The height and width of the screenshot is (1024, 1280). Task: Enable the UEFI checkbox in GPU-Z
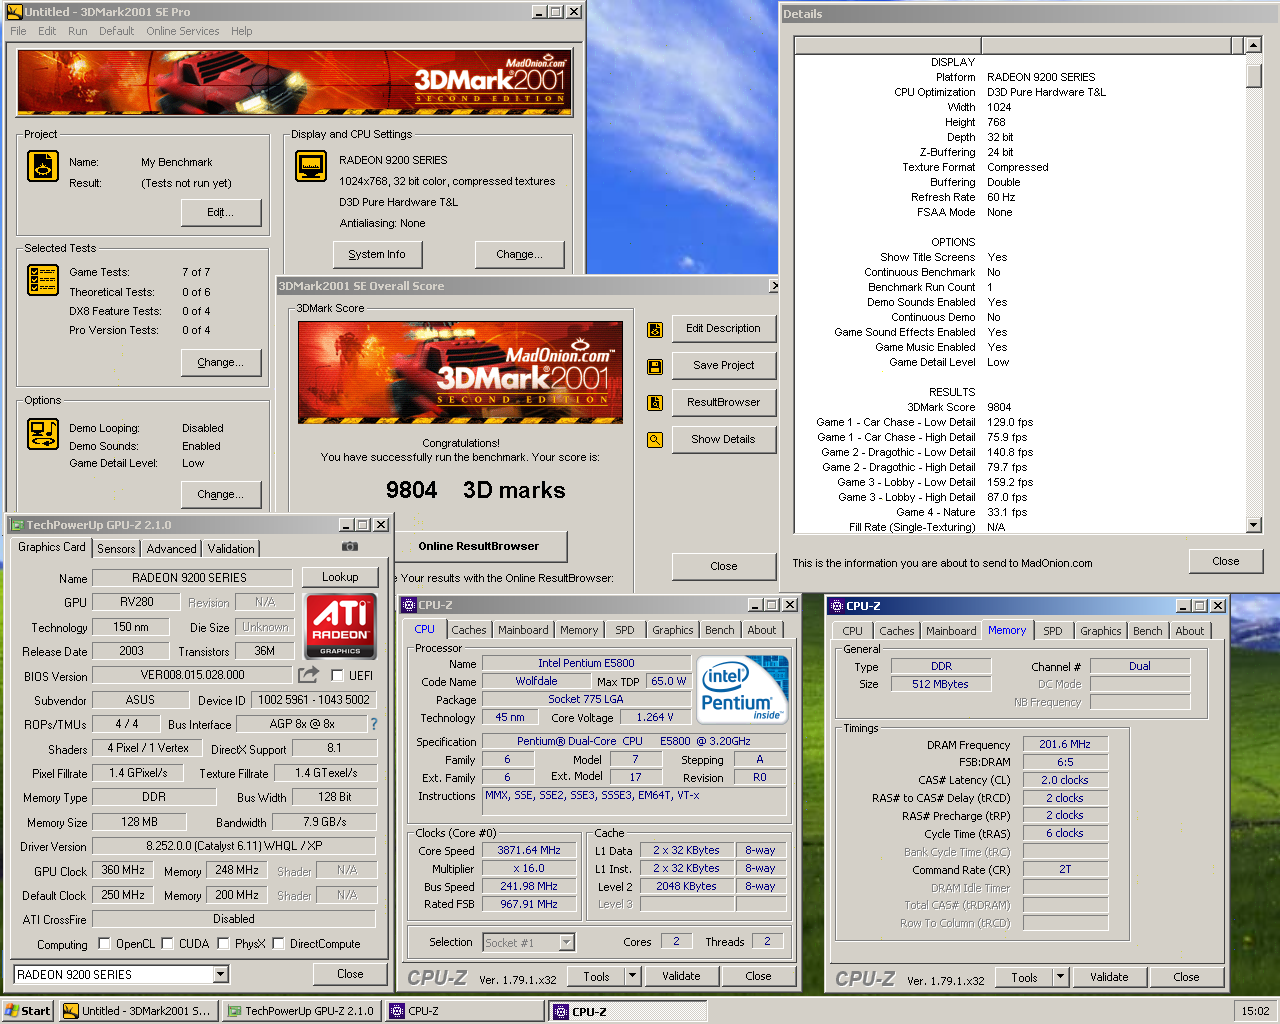[337, 675]
